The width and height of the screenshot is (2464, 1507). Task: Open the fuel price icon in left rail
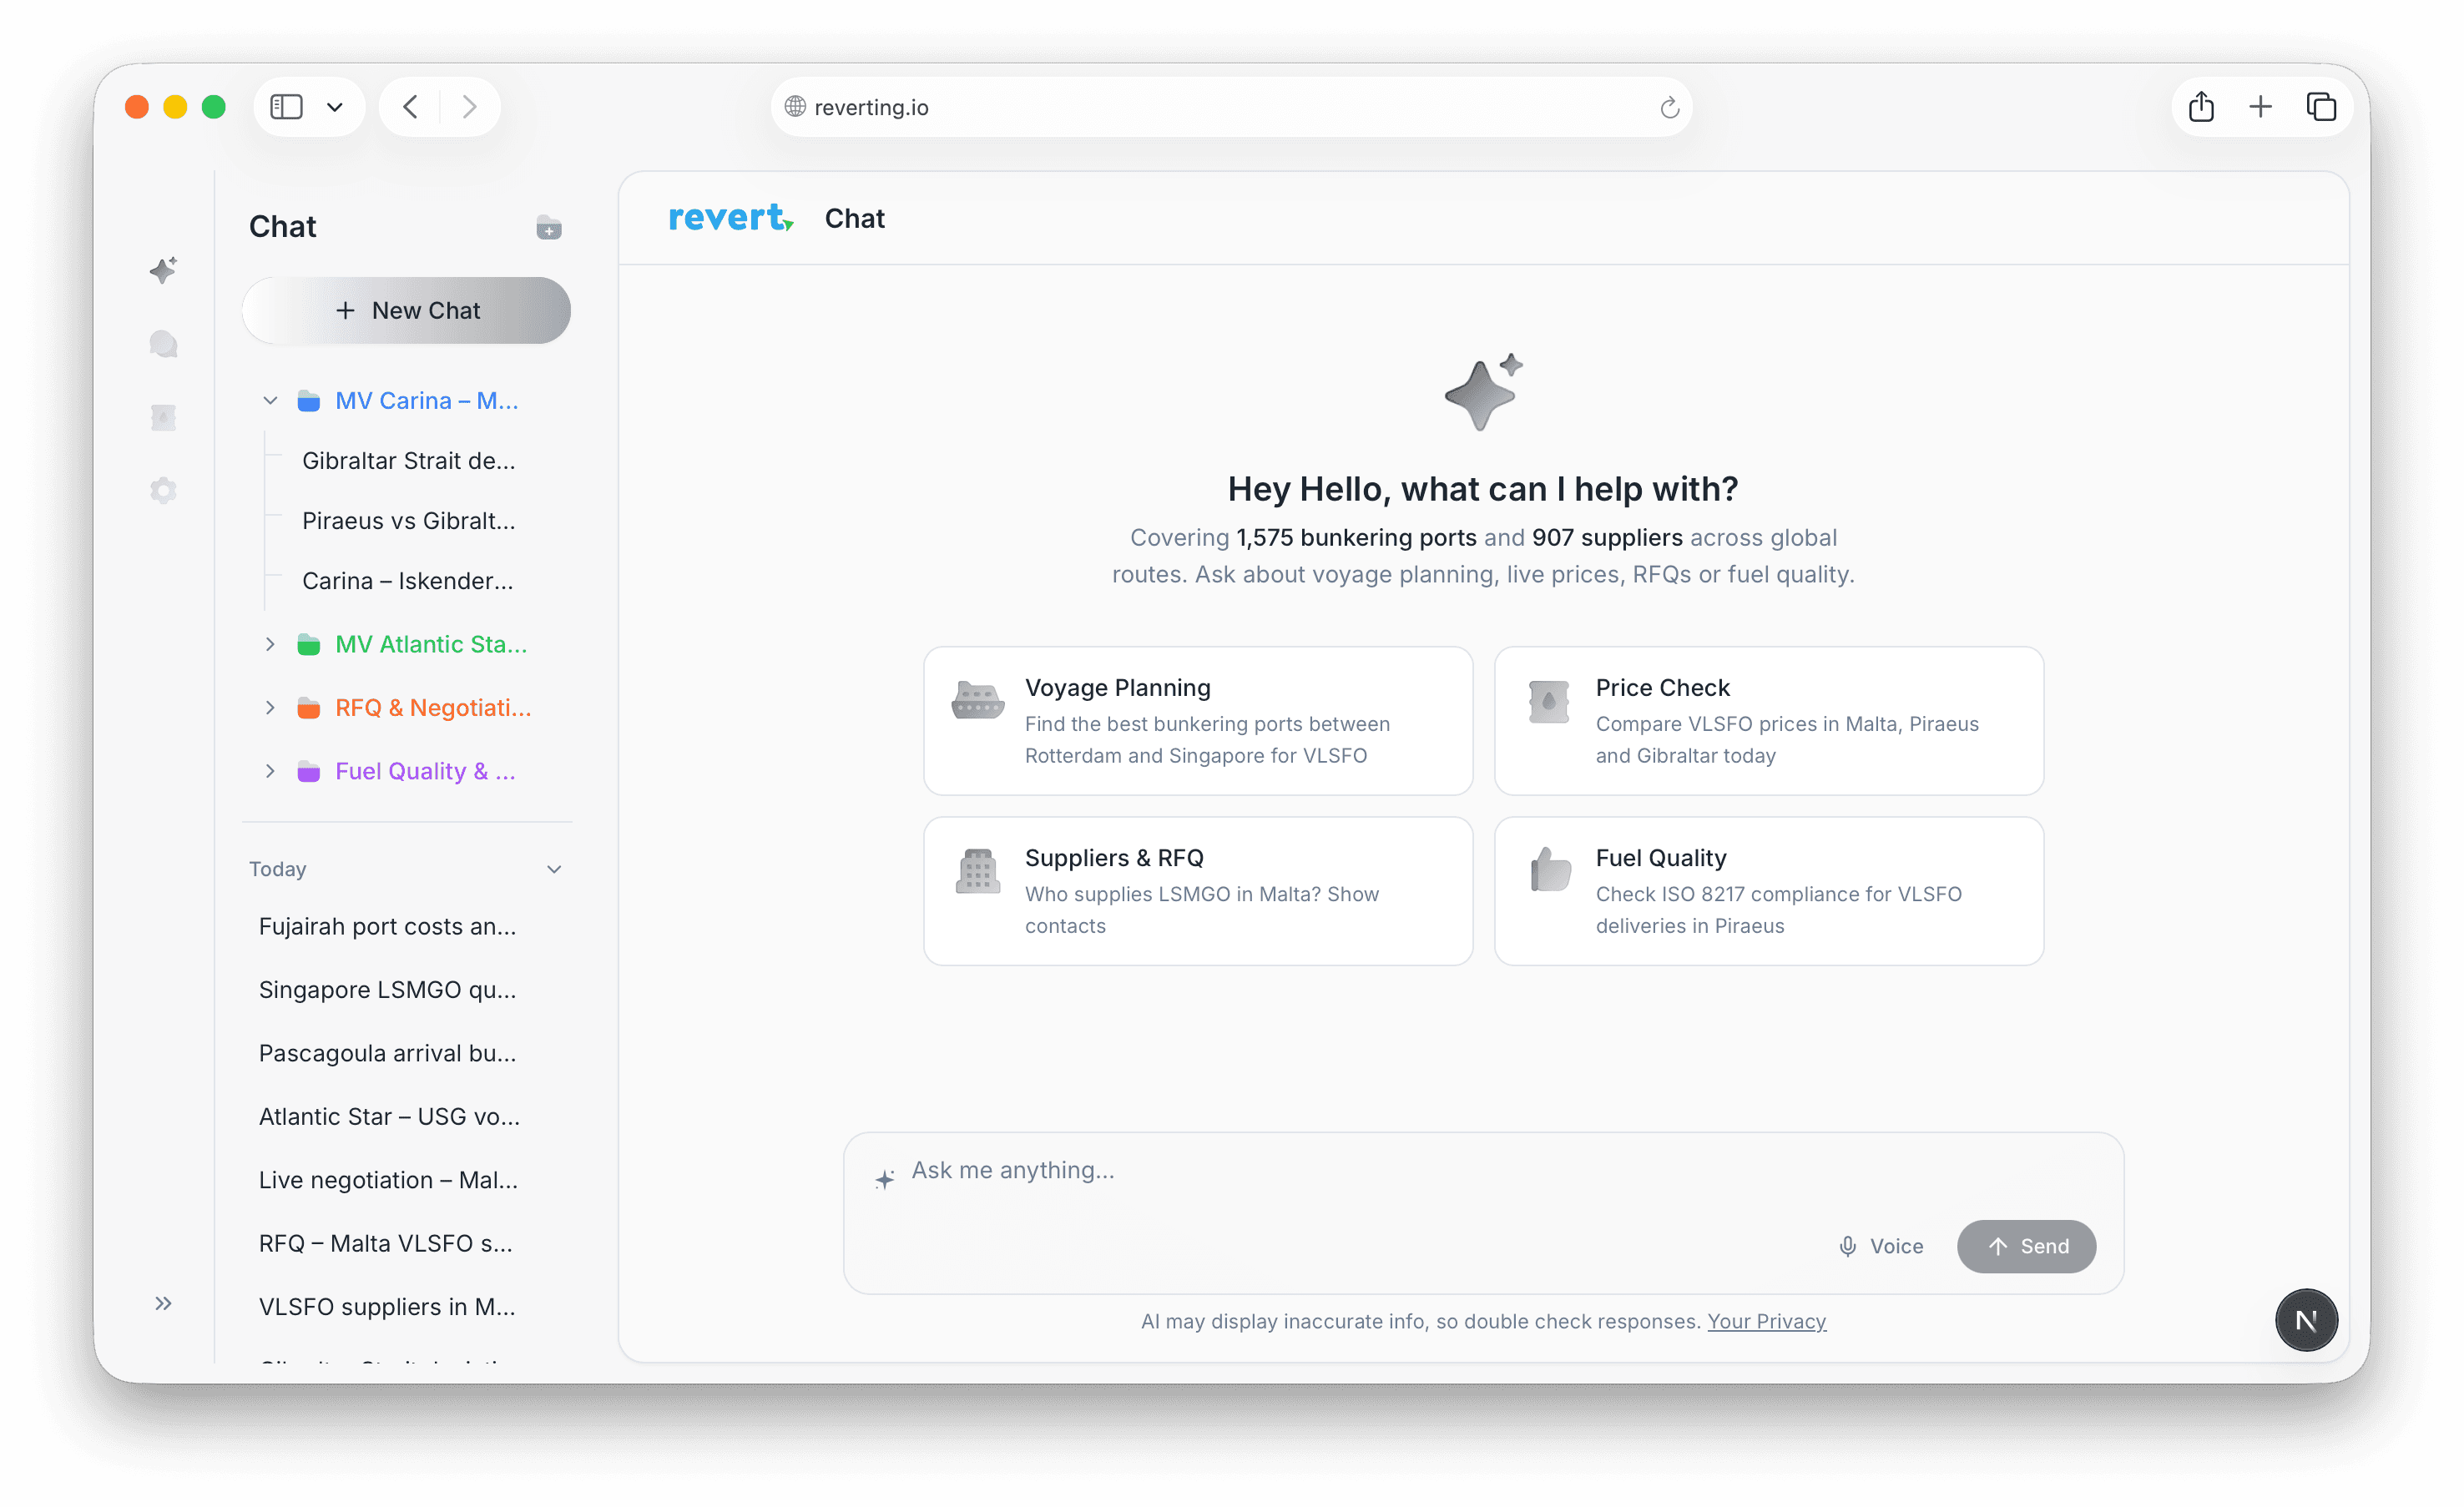click(163, 417)
